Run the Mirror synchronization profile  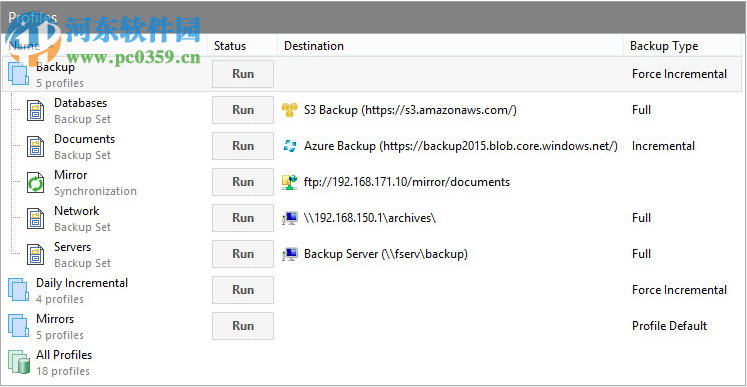[x=243, y=182]
